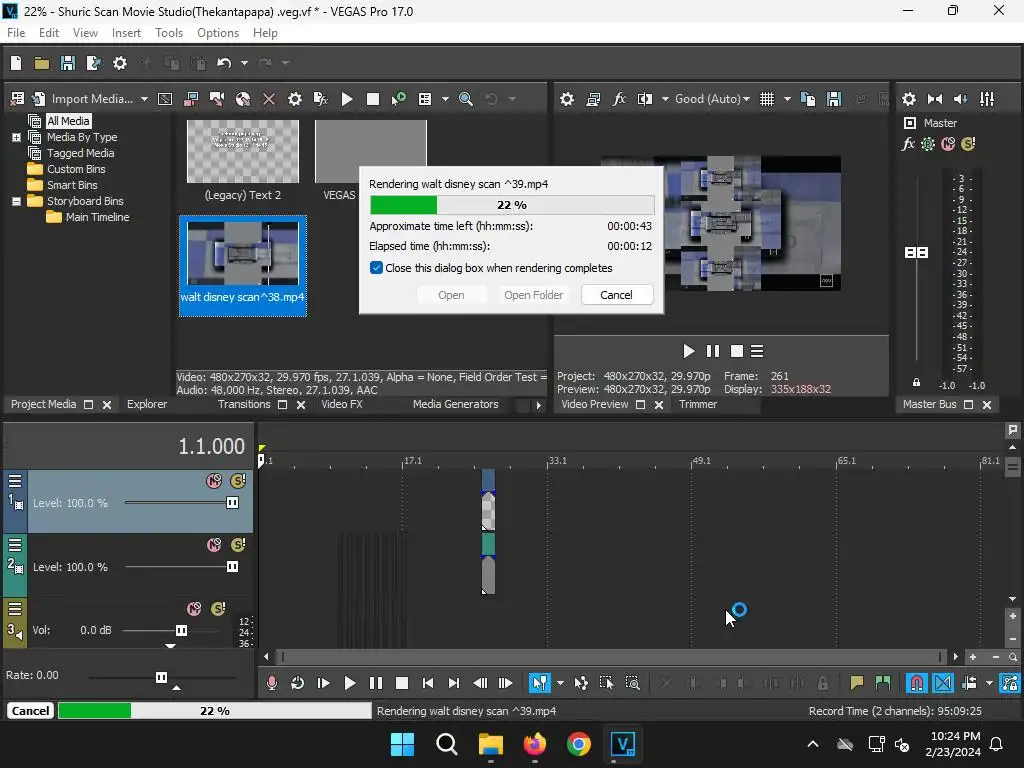
Task: Lock the Master Bus fader channels
Action: (916, 383)
